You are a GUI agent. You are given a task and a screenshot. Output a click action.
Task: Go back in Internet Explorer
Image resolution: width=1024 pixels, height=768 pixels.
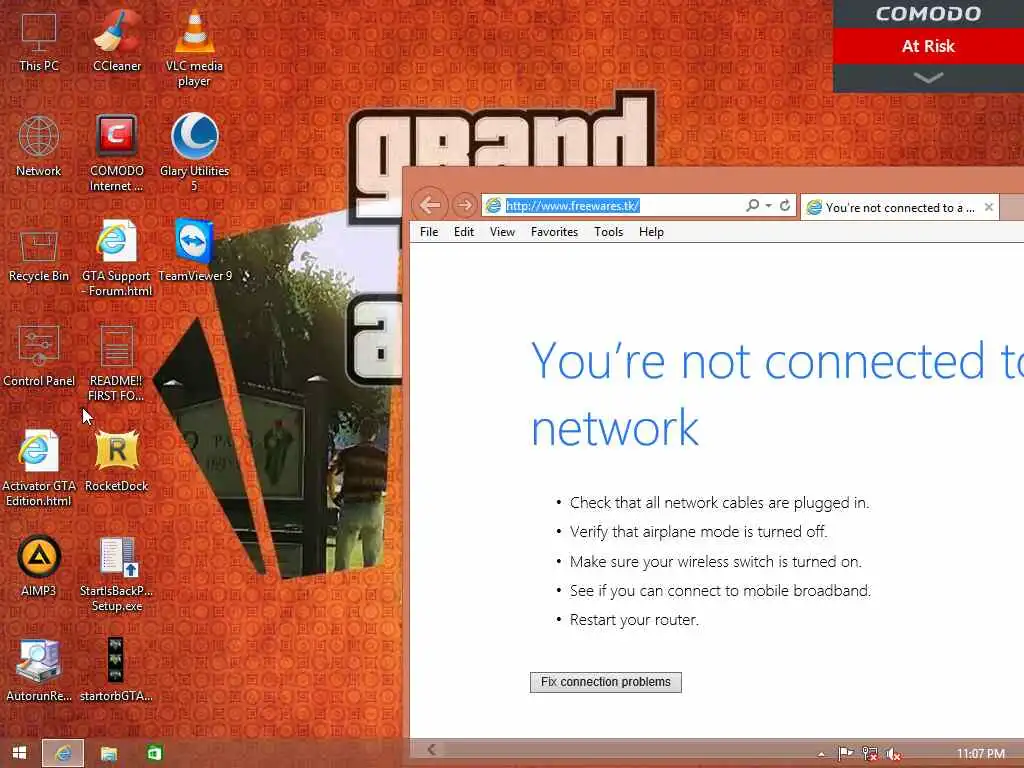[430, 205]
